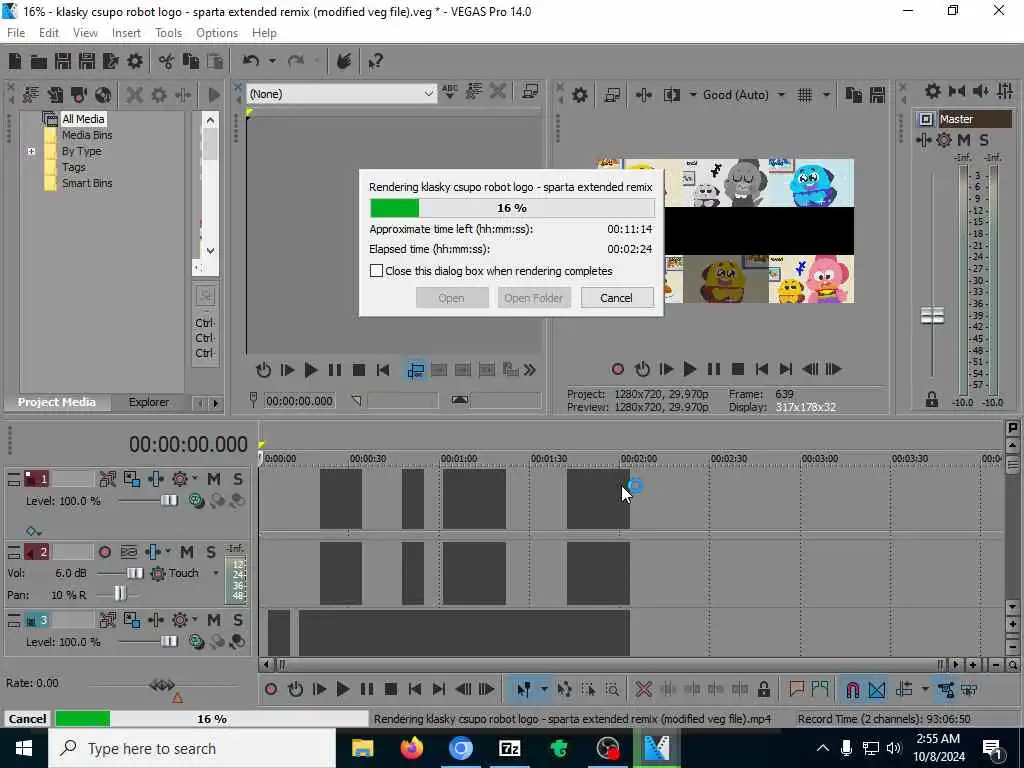Viewport: 1024px width, 768px height.
Task: Open 7-Zip from the taskbar
Action: [509, 748]
